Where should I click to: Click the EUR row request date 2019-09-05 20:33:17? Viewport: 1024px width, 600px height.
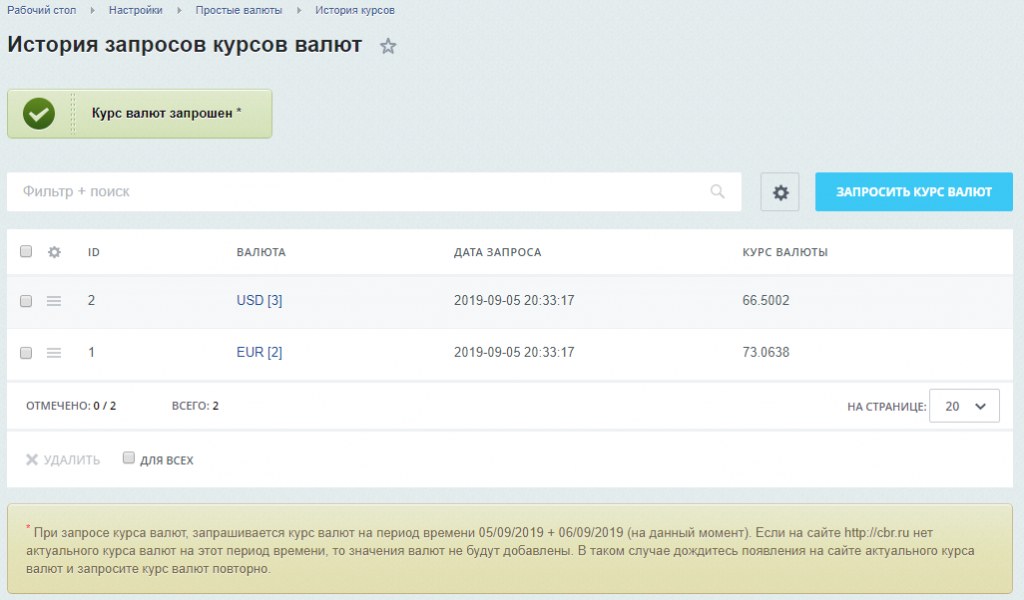(514, 352)
